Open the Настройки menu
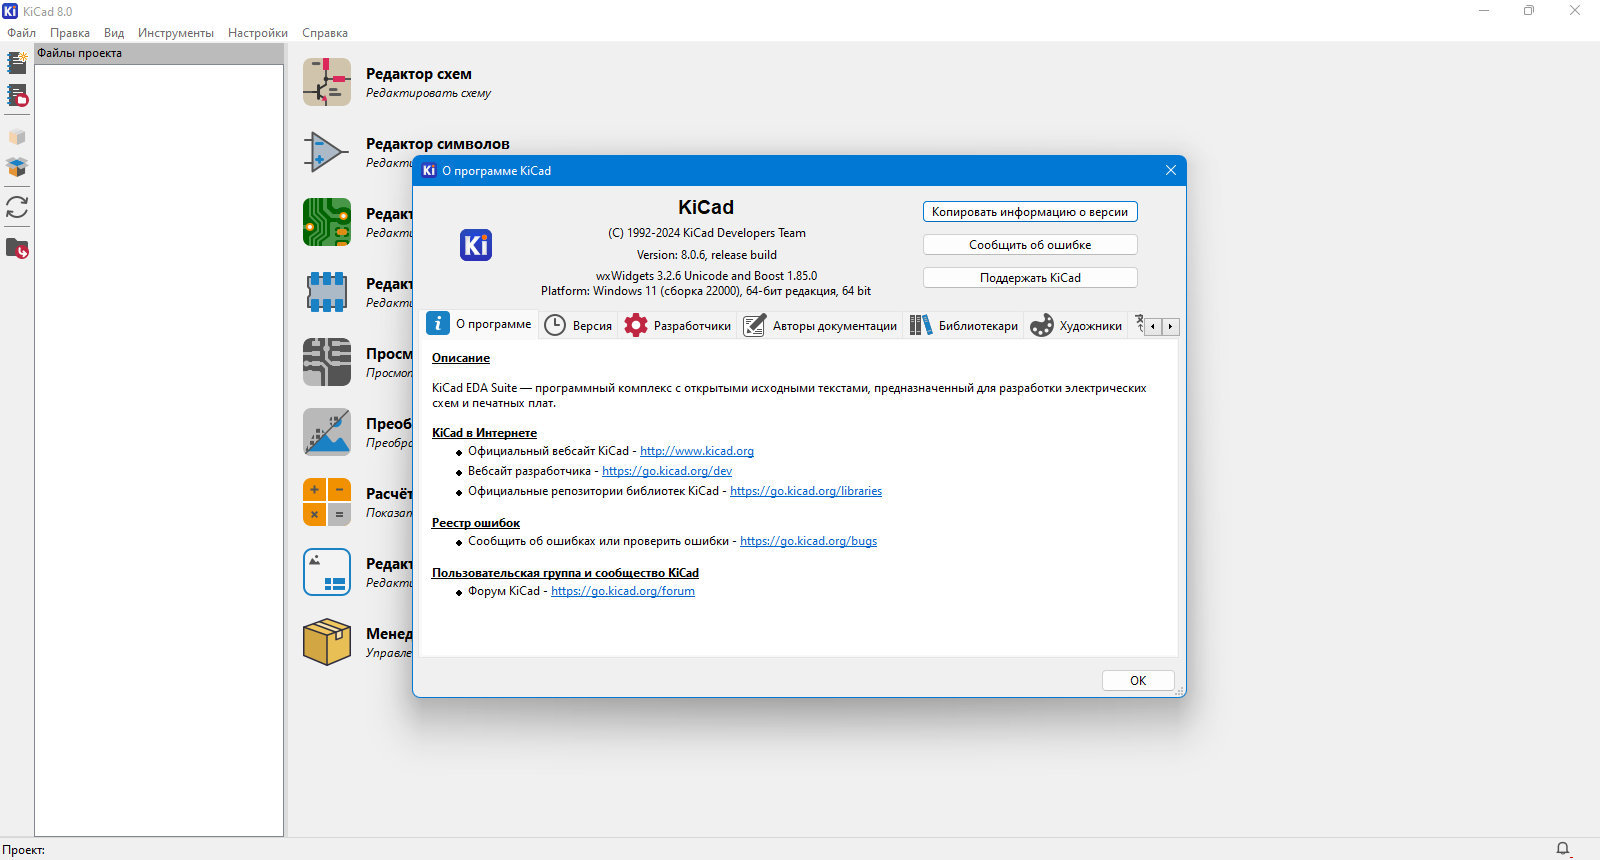This screenshot has height=860, width=1600. pyautogui.click(x=258, y=33)
